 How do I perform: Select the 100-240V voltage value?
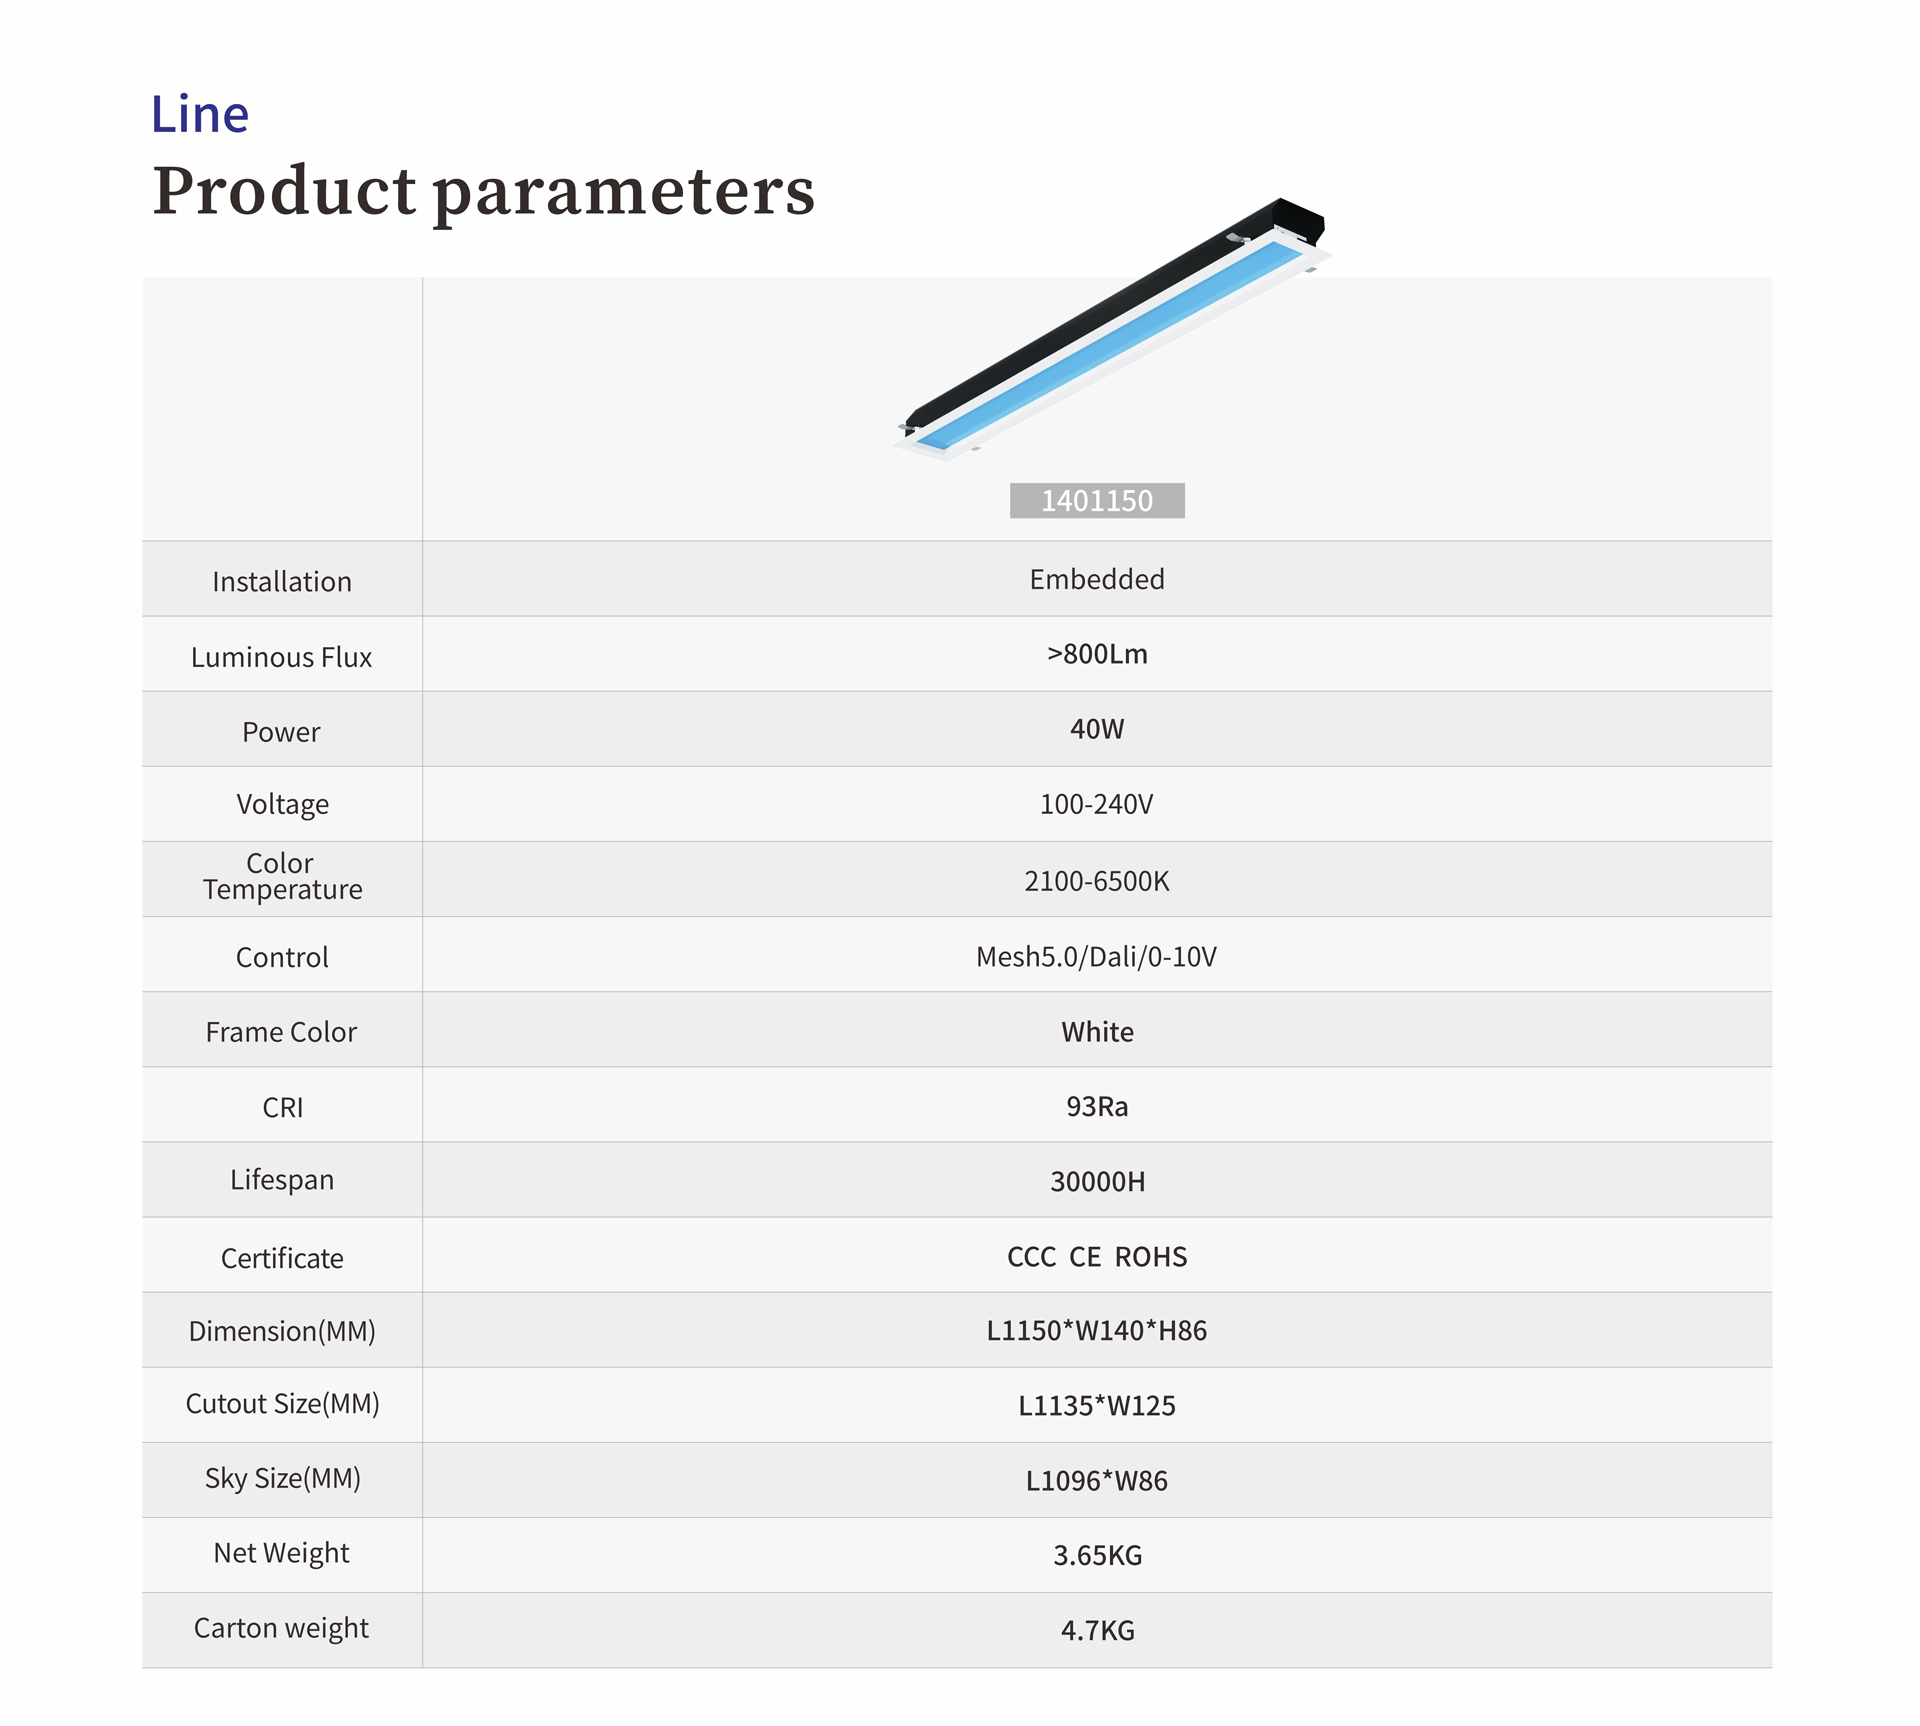1096,804
